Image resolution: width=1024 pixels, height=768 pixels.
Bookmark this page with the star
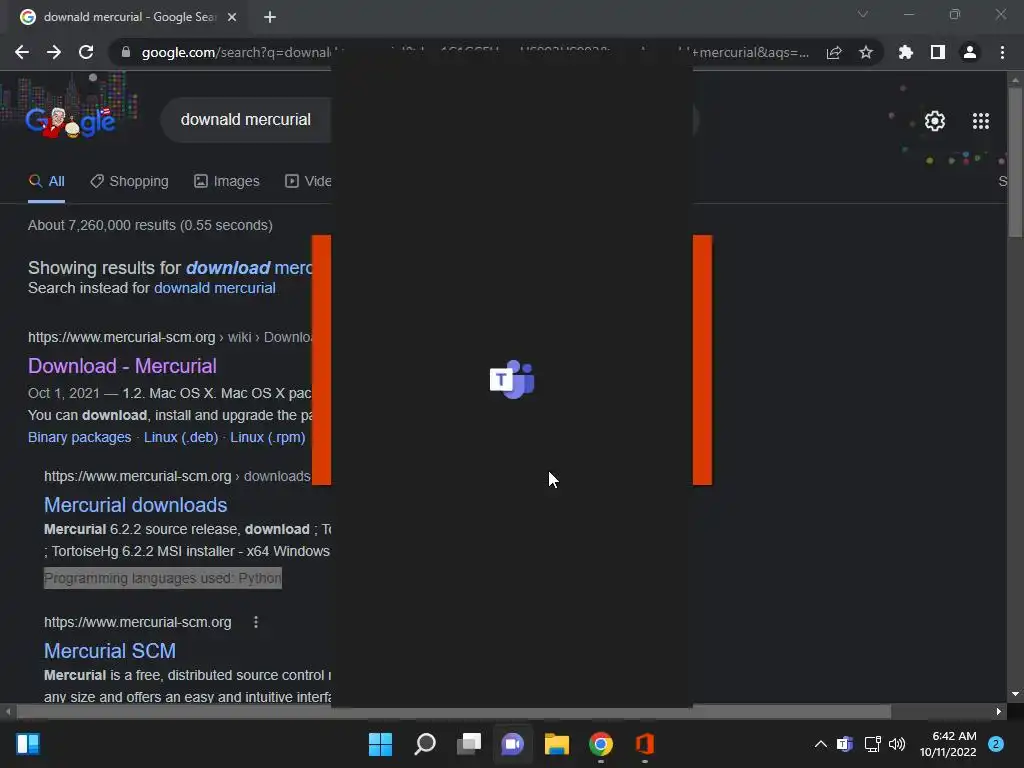[x=866, y=52]
